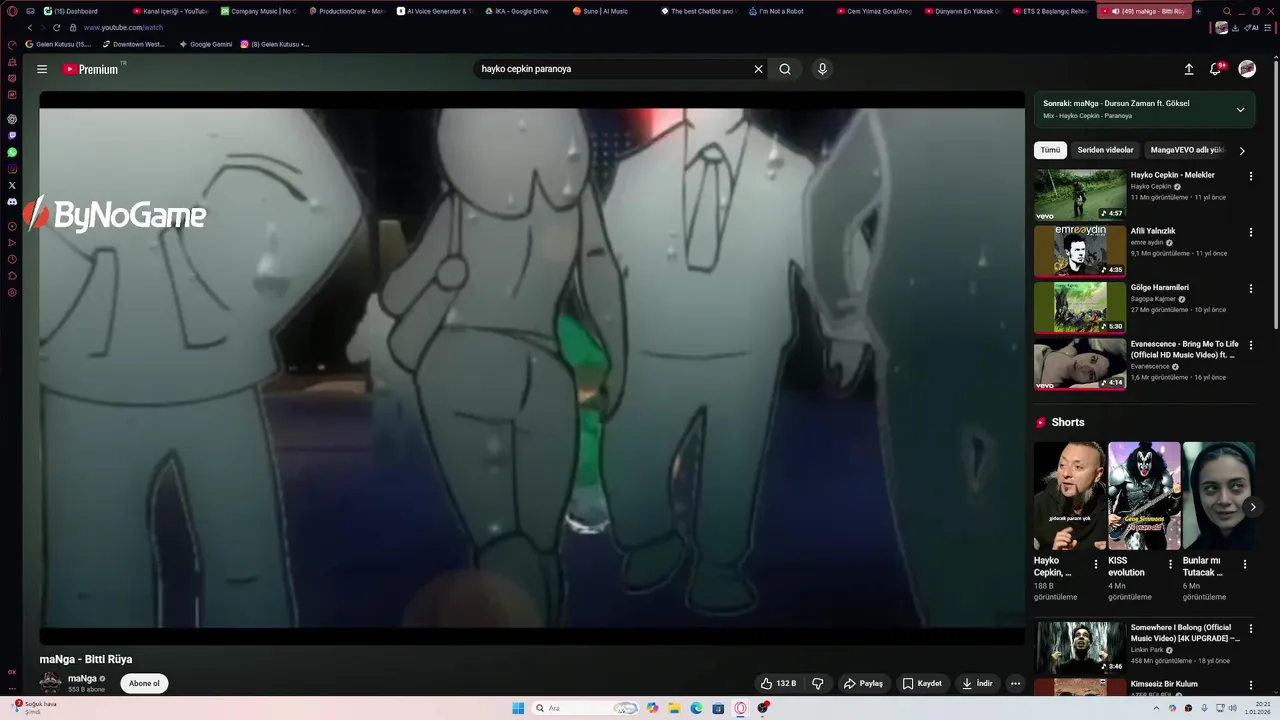
Task: Open the YouTube guide hamburger menu
Action: coord(42,69)
